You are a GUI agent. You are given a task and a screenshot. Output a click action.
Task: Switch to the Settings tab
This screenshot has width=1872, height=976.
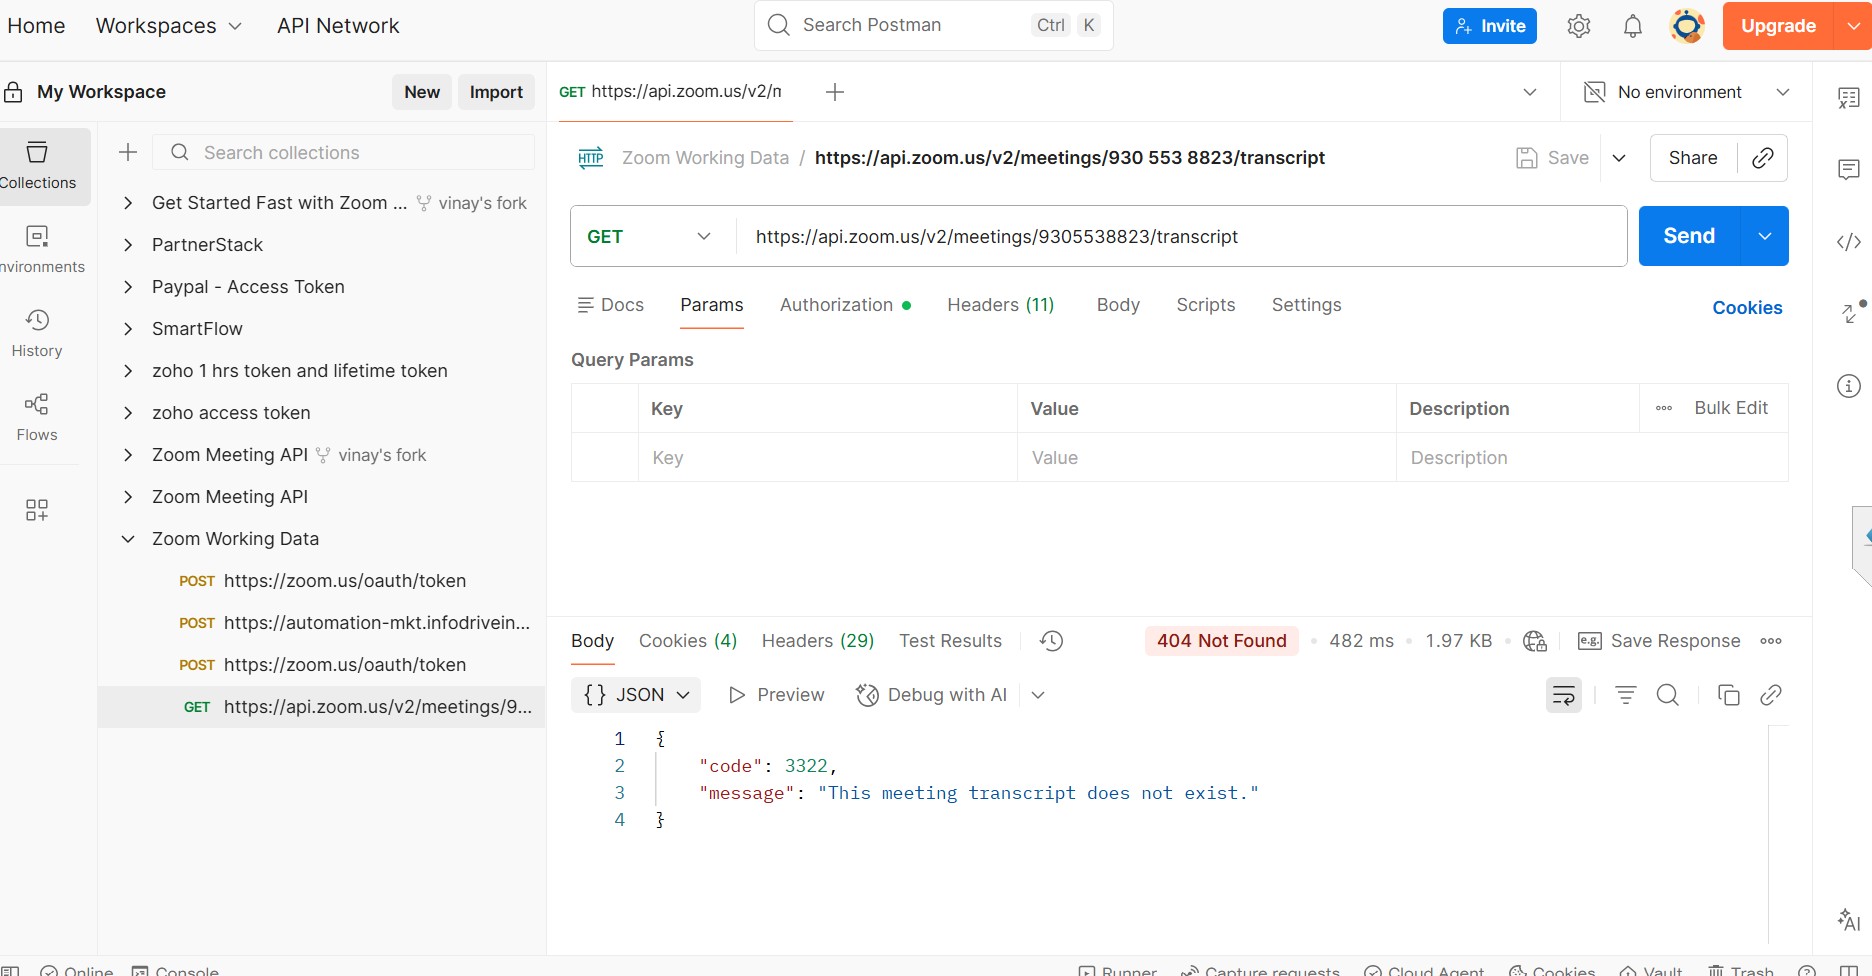coord(1307,305)
